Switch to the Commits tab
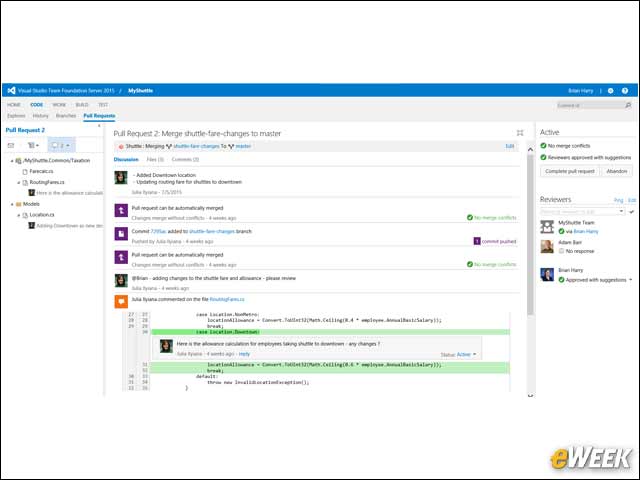The image size is (640, 480). coord(185,160)
